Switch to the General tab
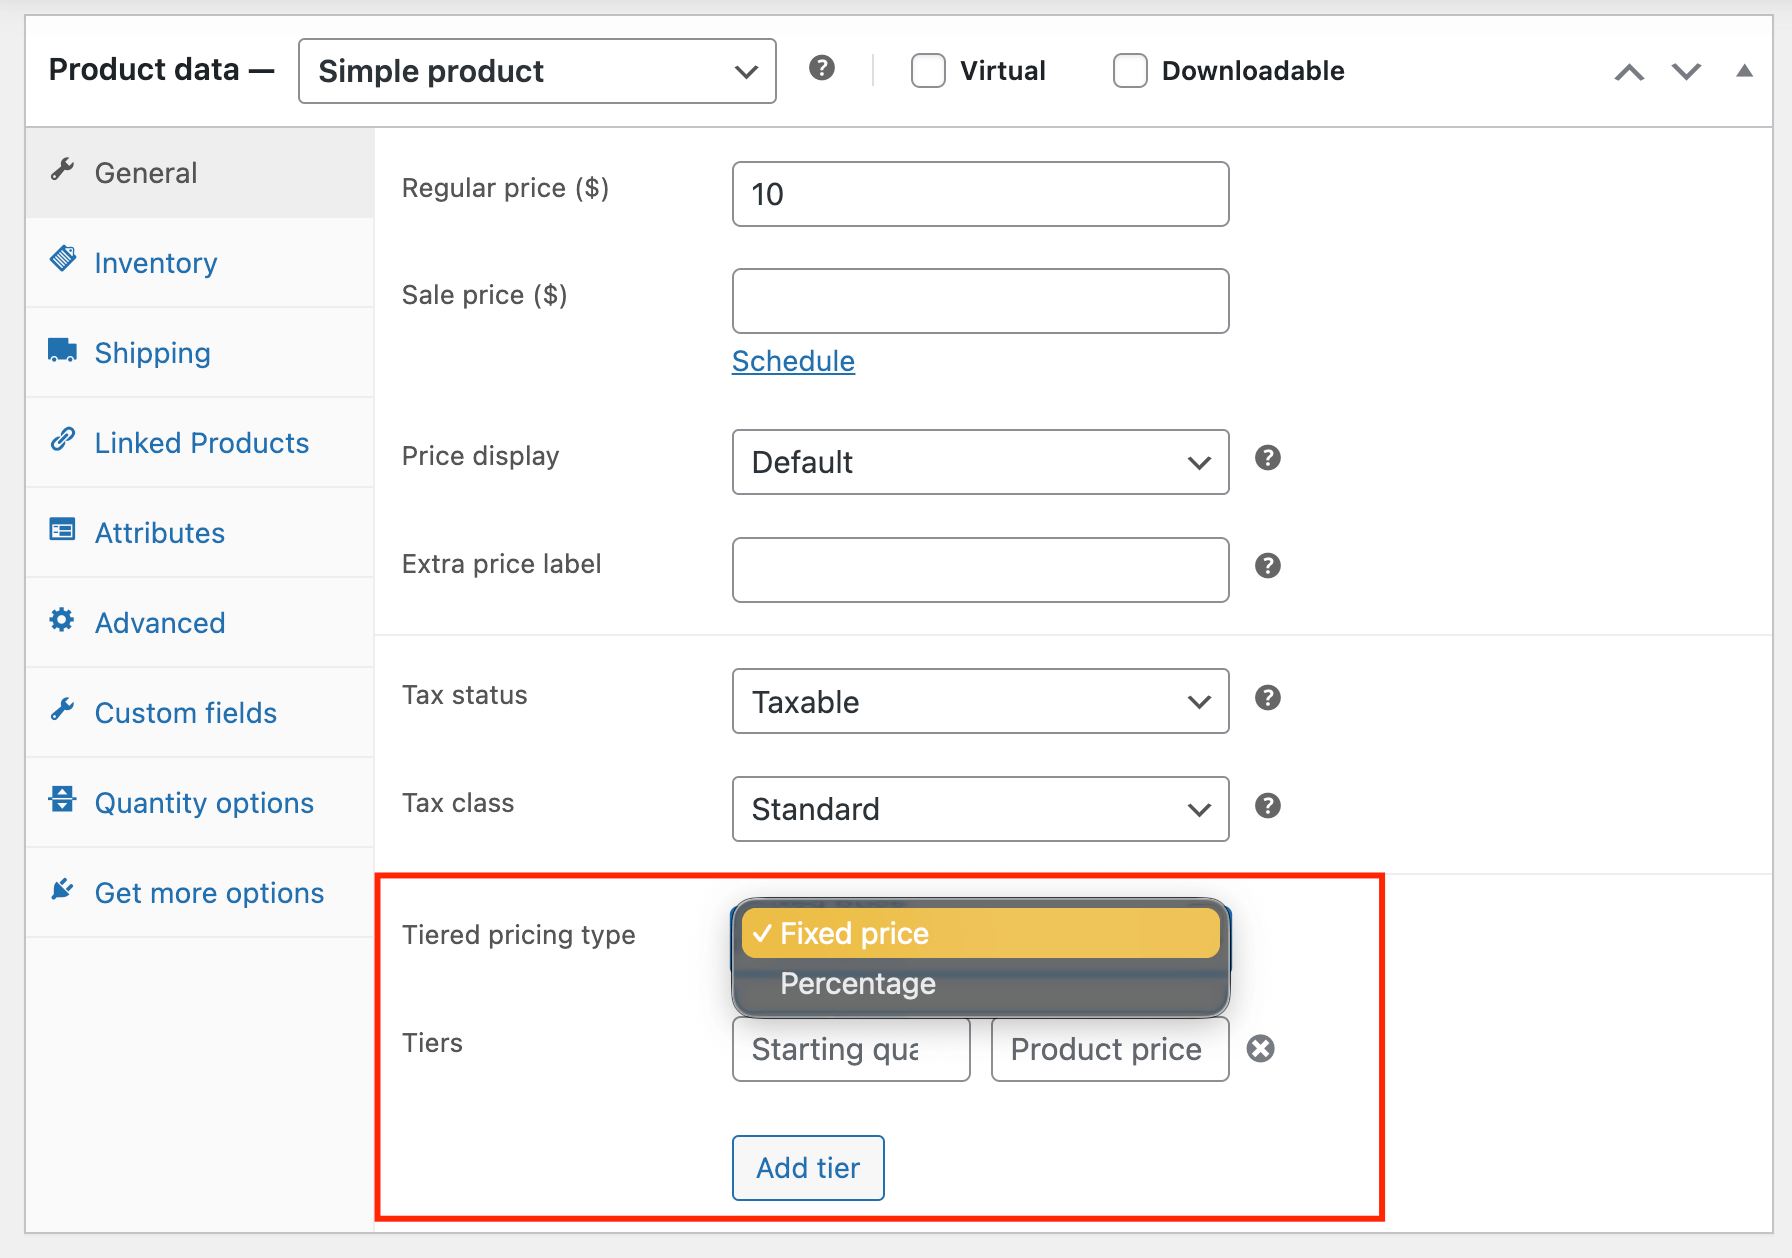Screen dimensions: 1792x1258 (x=145, y=172)
